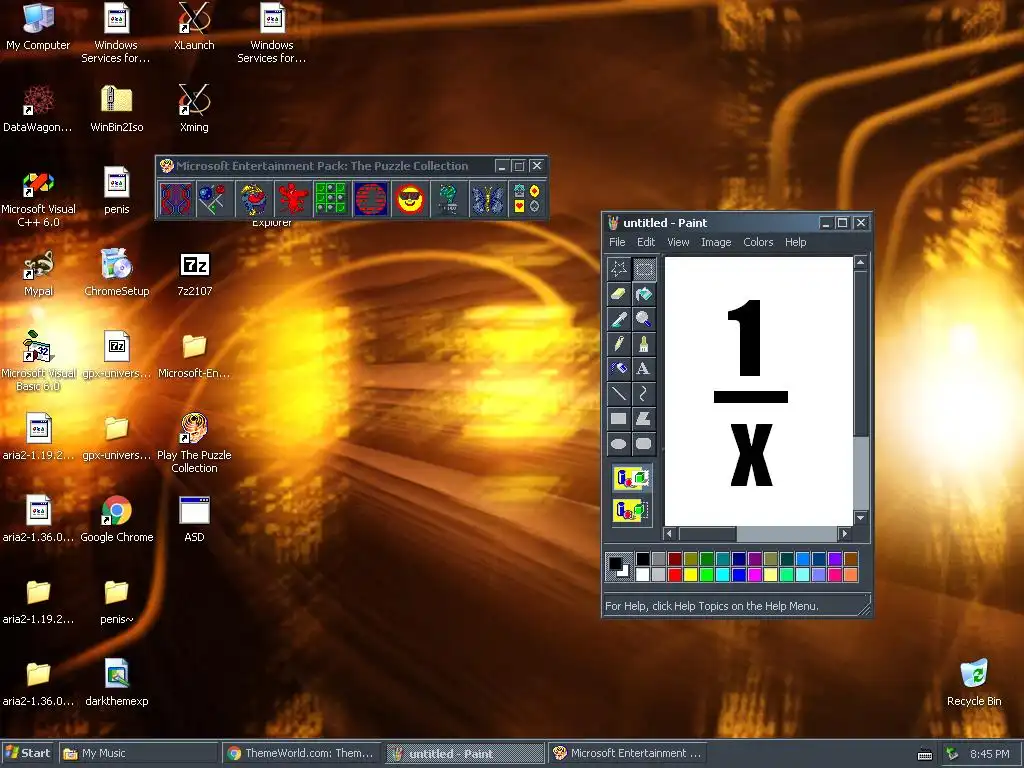The width and height of the screenshot is (1024, 768).
Task: Open the teal tree game icon
Action: click(x=449, y=199)
